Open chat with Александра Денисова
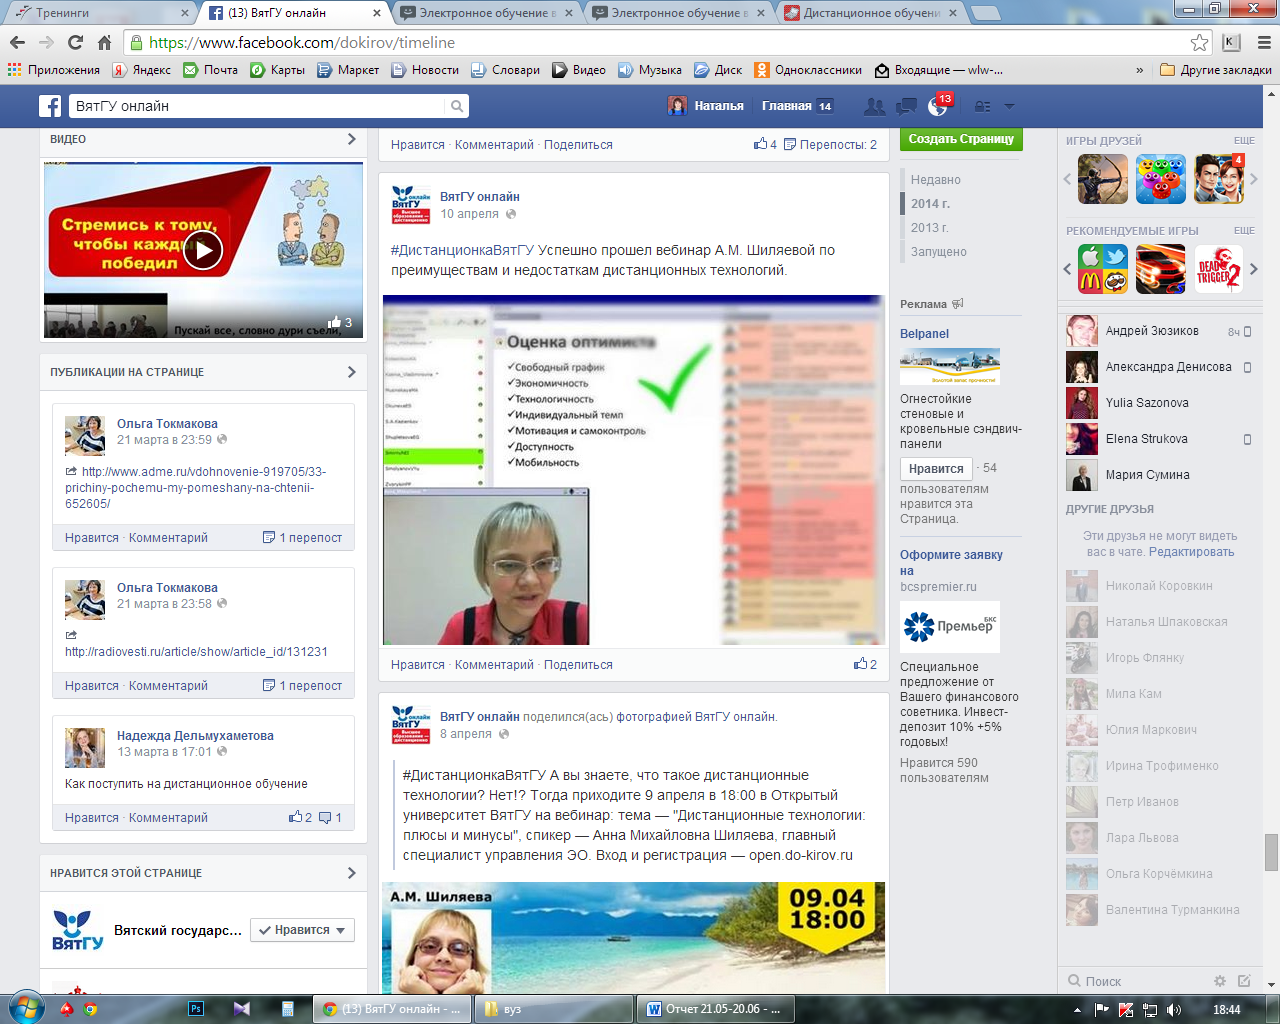The width and height of the screenshot is (1280, 1024). pos(1158,367)
